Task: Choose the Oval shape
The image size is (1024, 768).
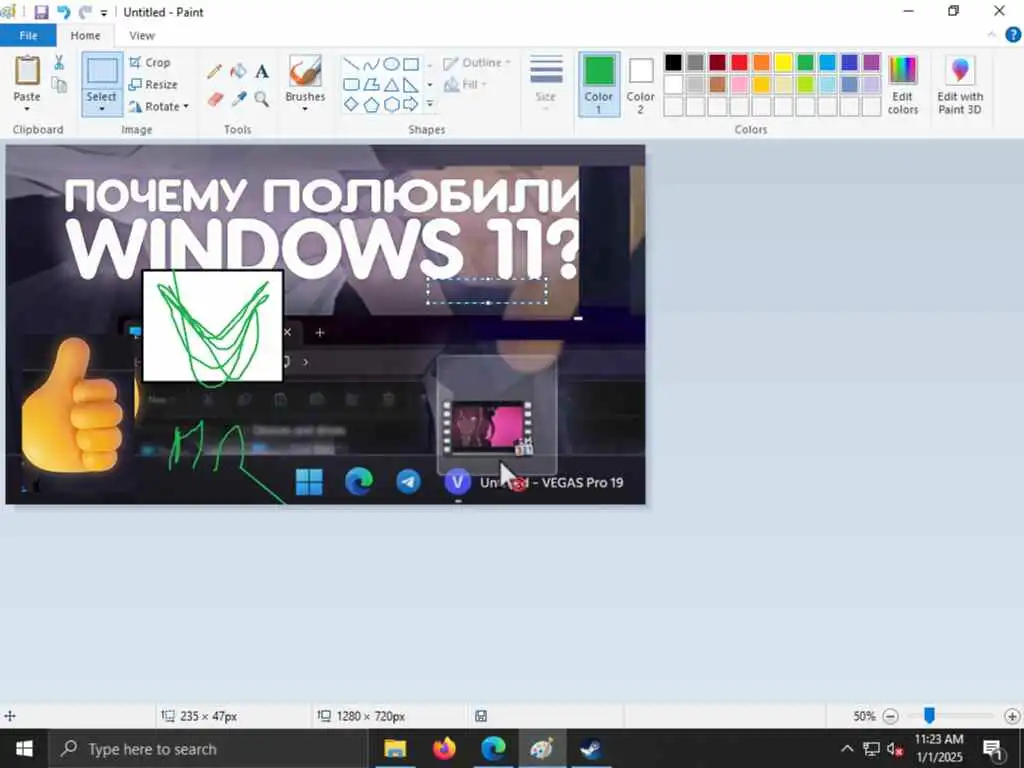Action: point(391,64)
